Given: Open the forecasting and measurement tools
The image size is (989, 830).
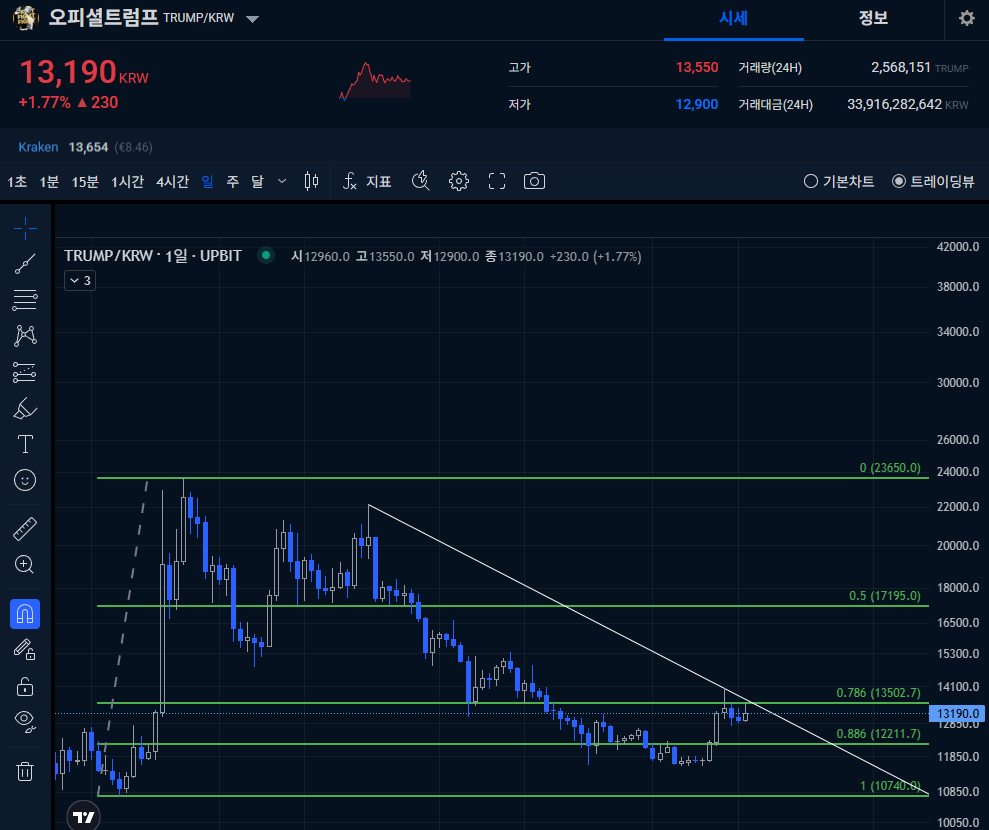Looking at the screenshot, I should pyautogui.click(x=25, y=372).
